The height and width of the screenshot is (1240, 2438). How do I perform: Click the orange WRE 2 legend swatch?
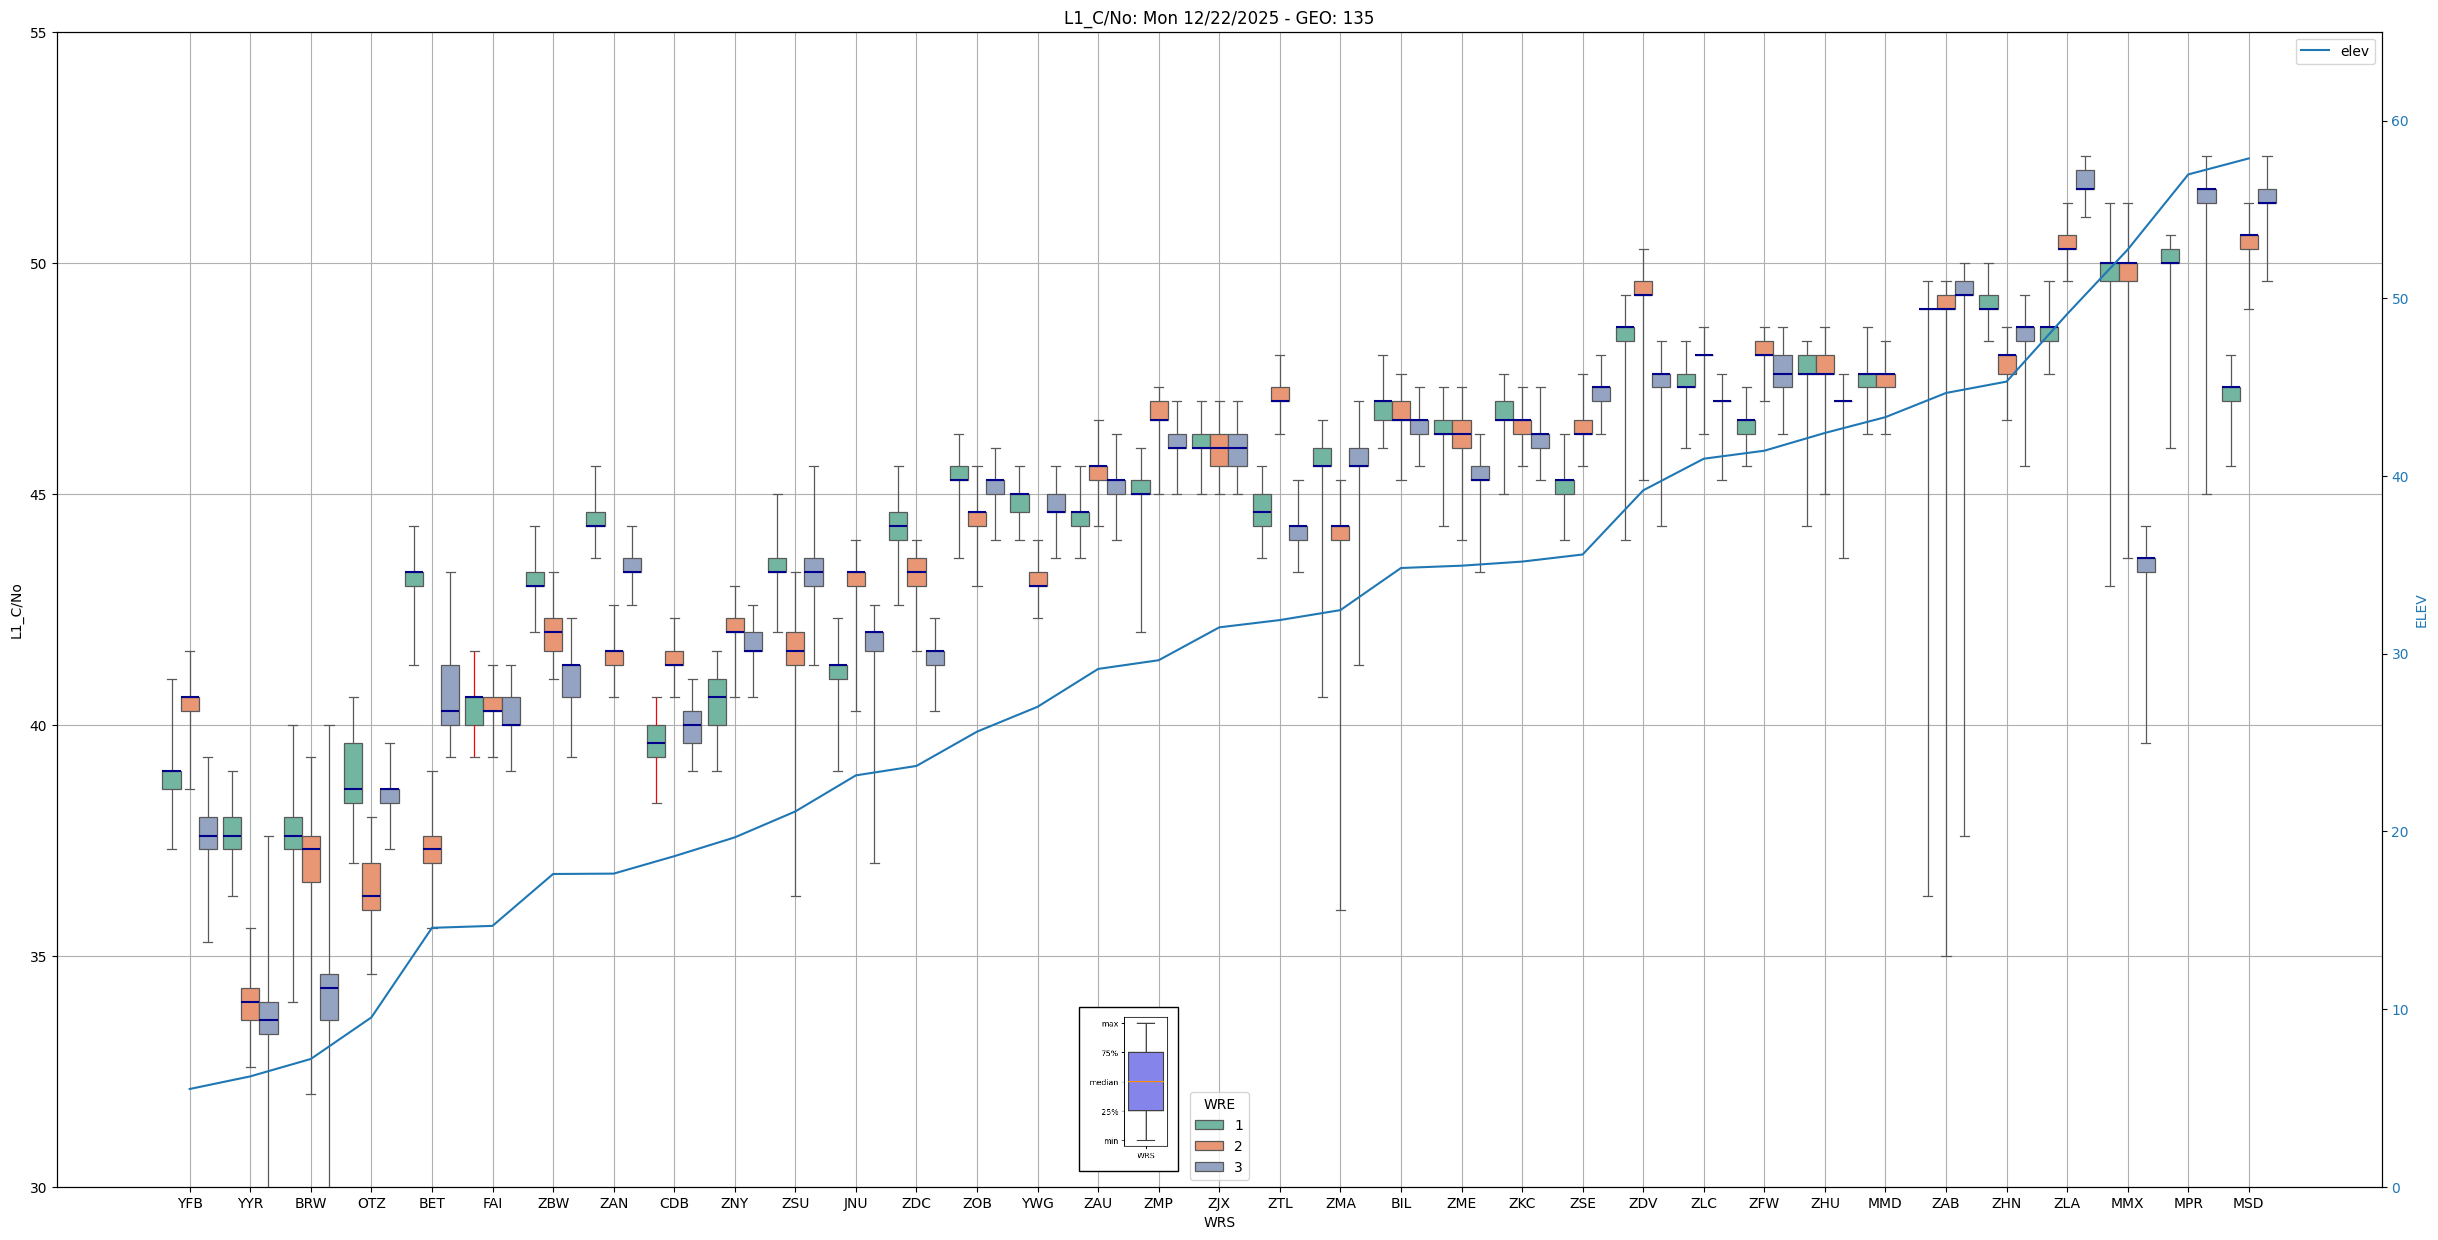(x=1208, y=1146)
